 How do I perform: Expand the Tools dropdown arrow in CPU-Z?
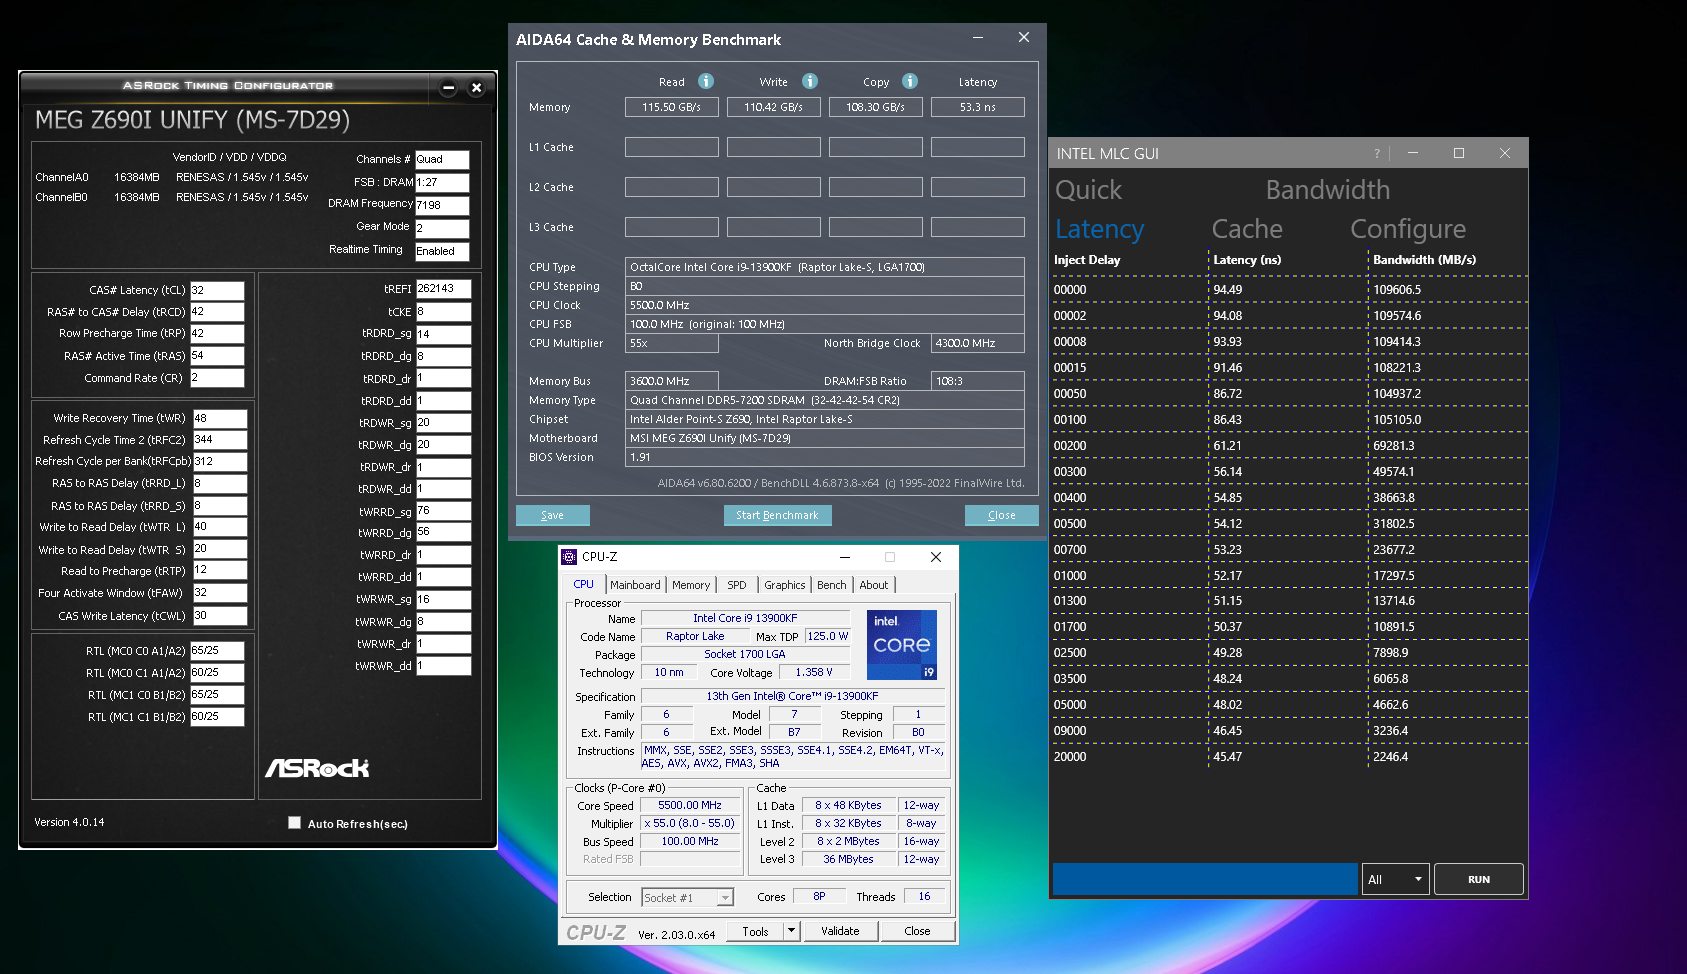tap(791, 931)
